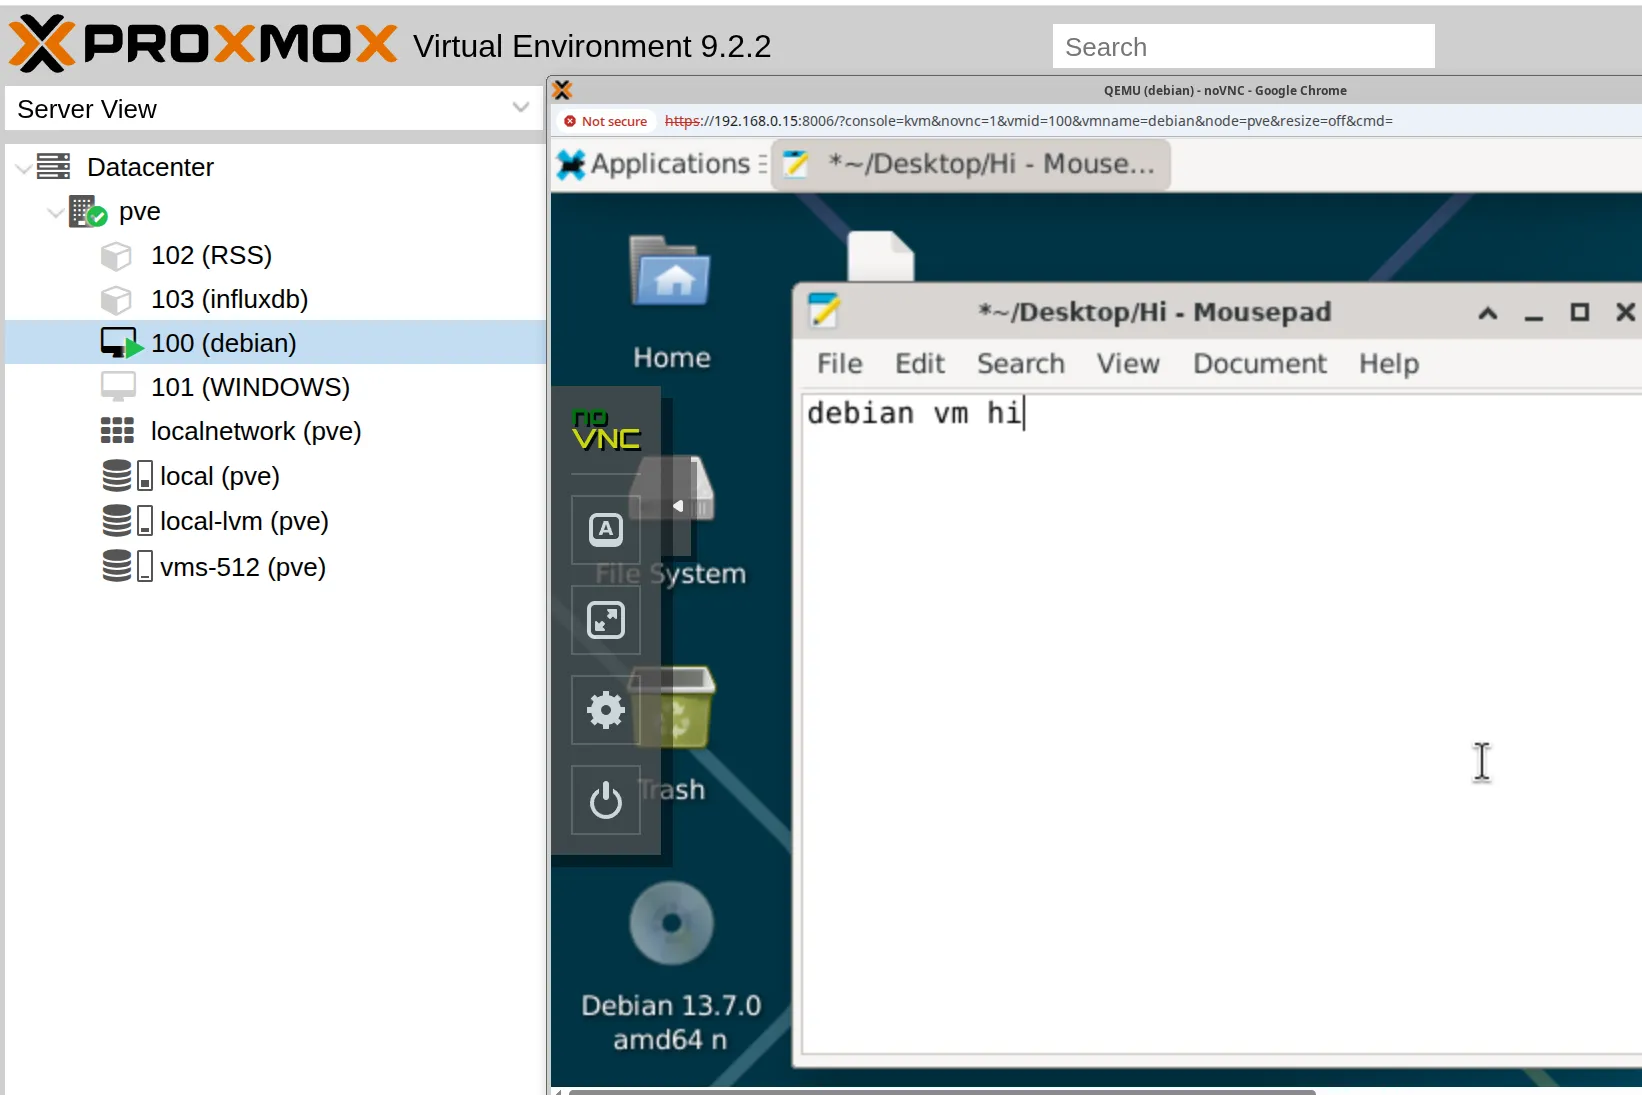Click the local-lvm storage disk icon

pos(127,521)
